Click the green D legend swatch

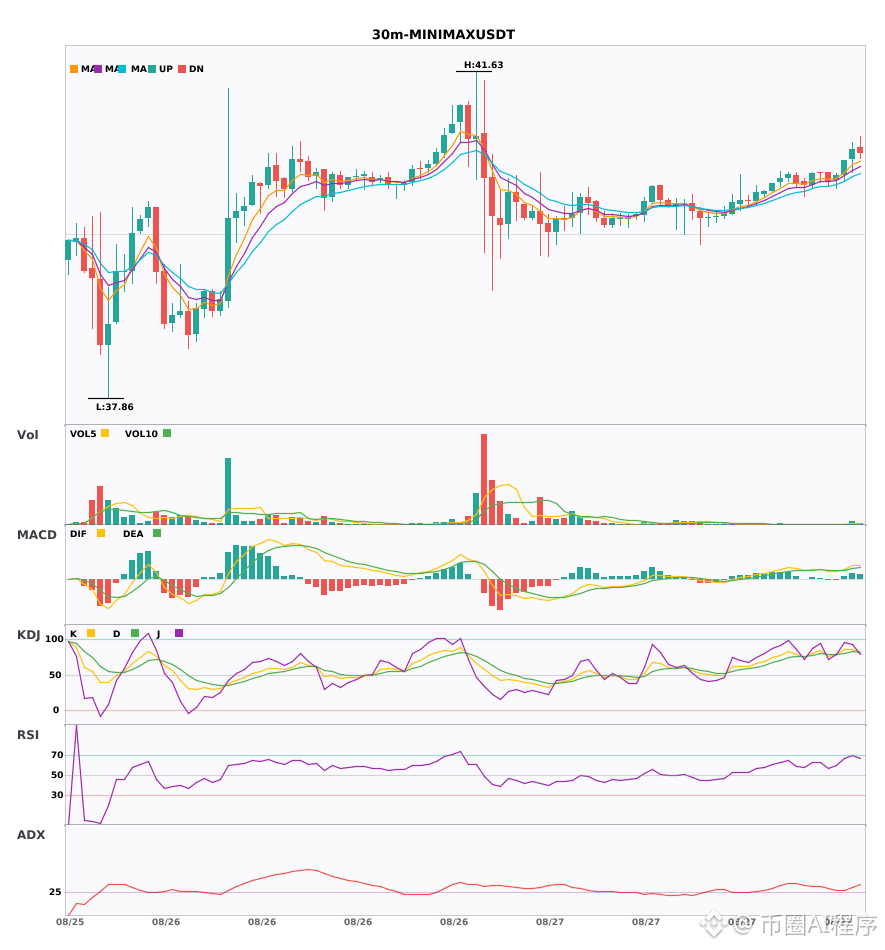135,633
